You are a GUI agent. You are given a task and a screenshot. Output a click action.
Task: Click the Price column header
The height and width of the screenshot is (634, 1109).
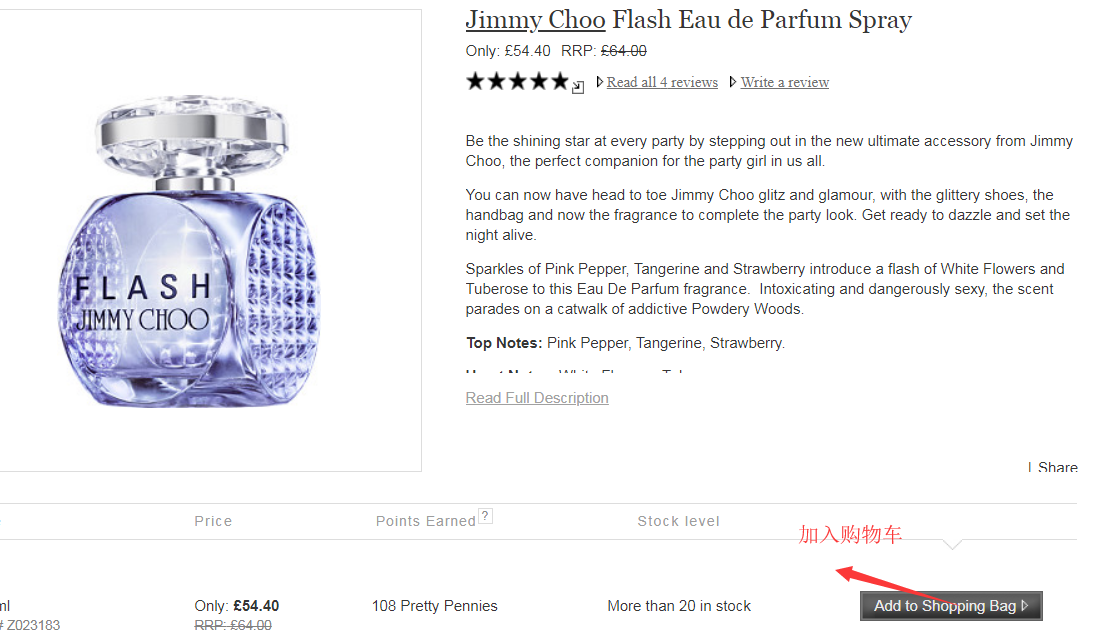pyautogui.click(x=213, y=521)
